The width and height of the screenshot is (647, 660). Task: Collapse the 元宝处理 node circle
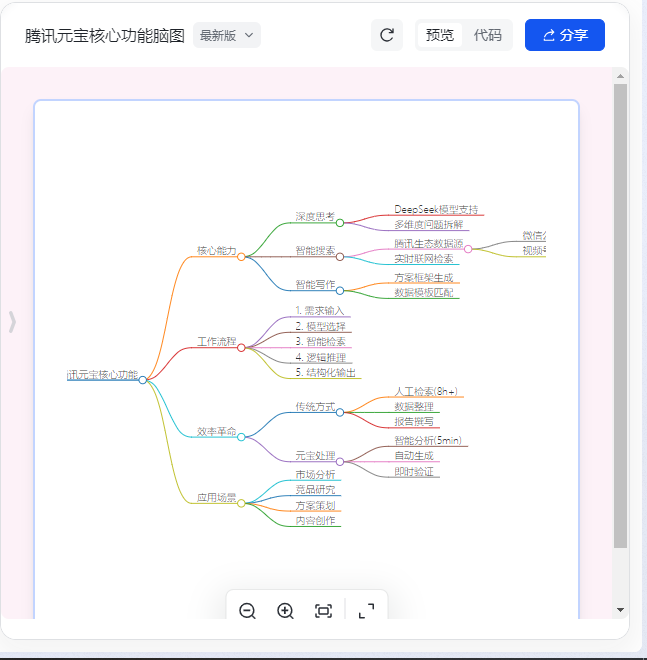tap(340, 462)
